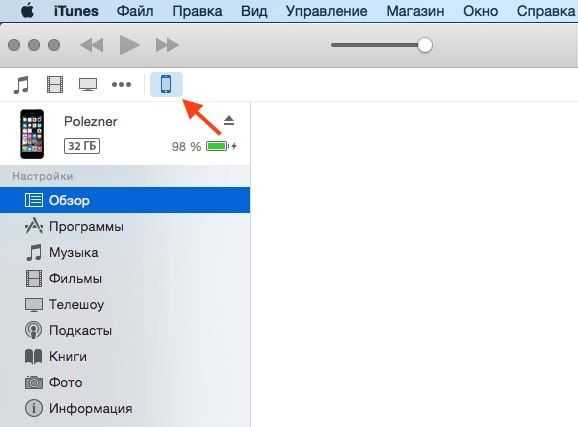Go to Фильмы sidebar item

(x=125, y=278)
